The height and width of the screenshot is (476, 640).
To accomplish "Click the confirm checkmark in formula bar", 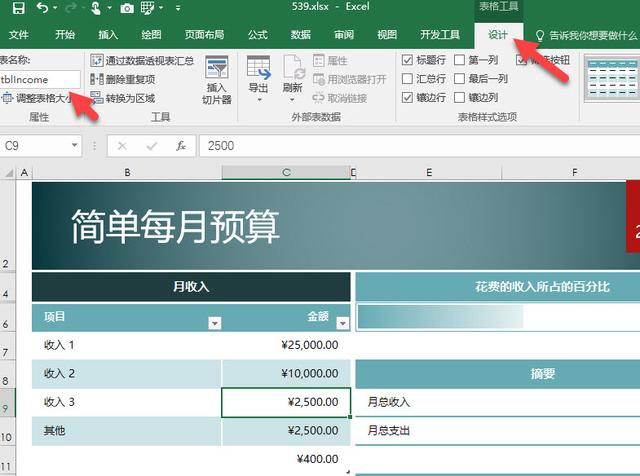I will click(x=152, y=146).
